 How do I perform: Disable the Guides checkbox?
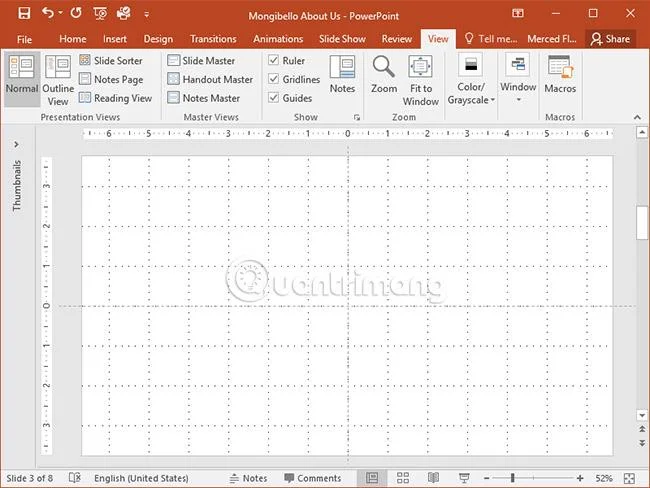274,97
